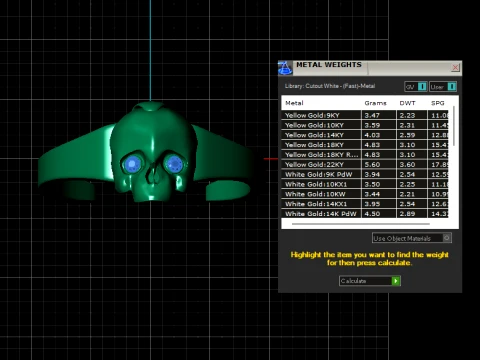The height and width of the screenshot is (360, 480).
Task: Click the 2.23 DWT value
Action: point(407,115)
